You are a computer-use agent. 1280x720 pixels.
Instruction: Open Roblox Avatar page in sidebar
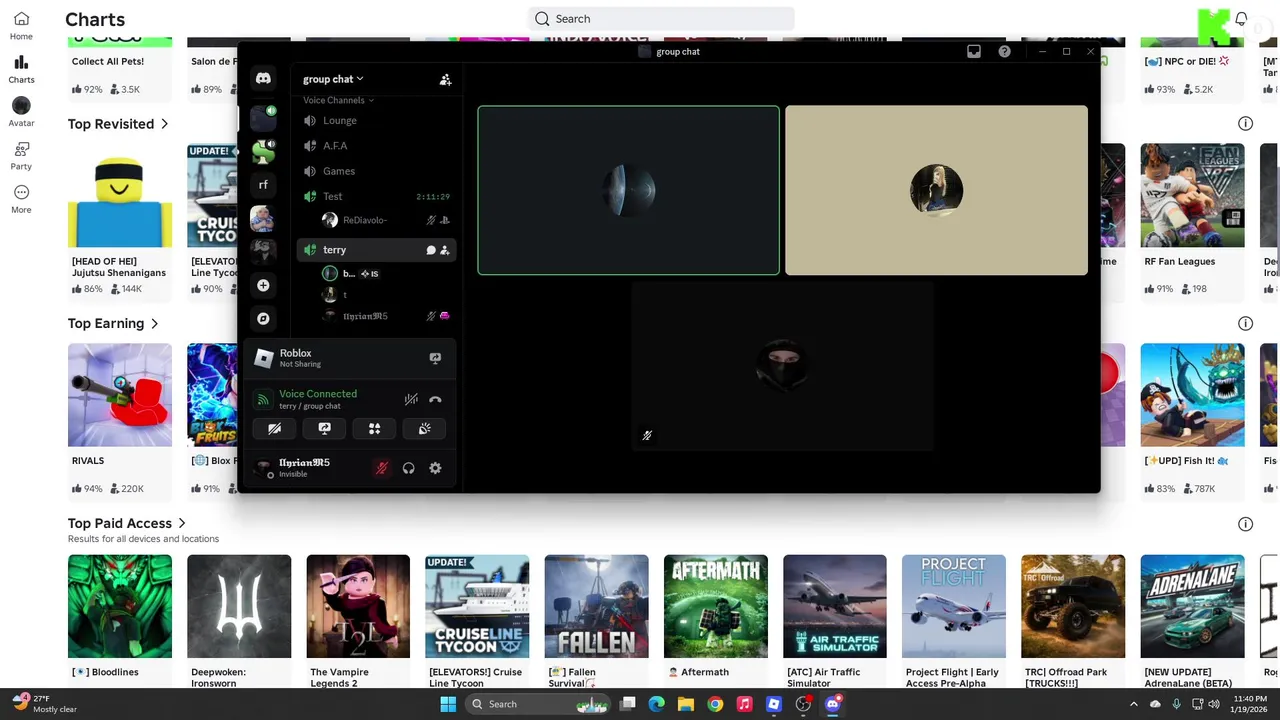point(21,112)
